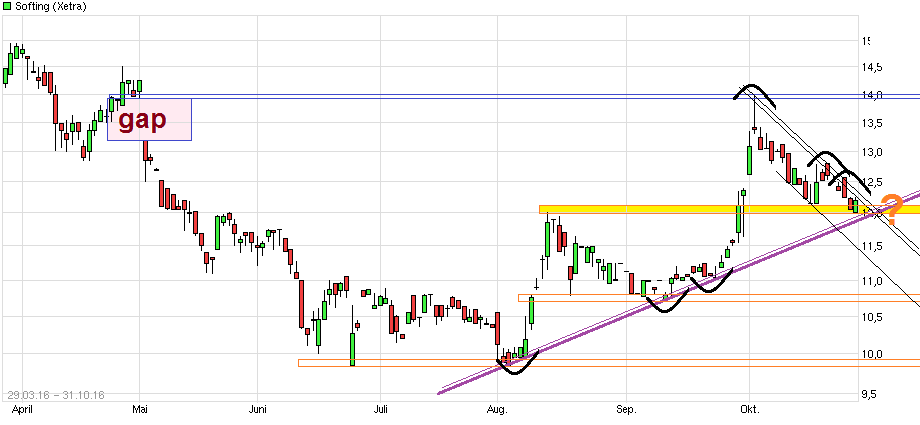Click the 11,0 price axis label
The width and height of the screenshot is (920, 425).
(872, 281)
